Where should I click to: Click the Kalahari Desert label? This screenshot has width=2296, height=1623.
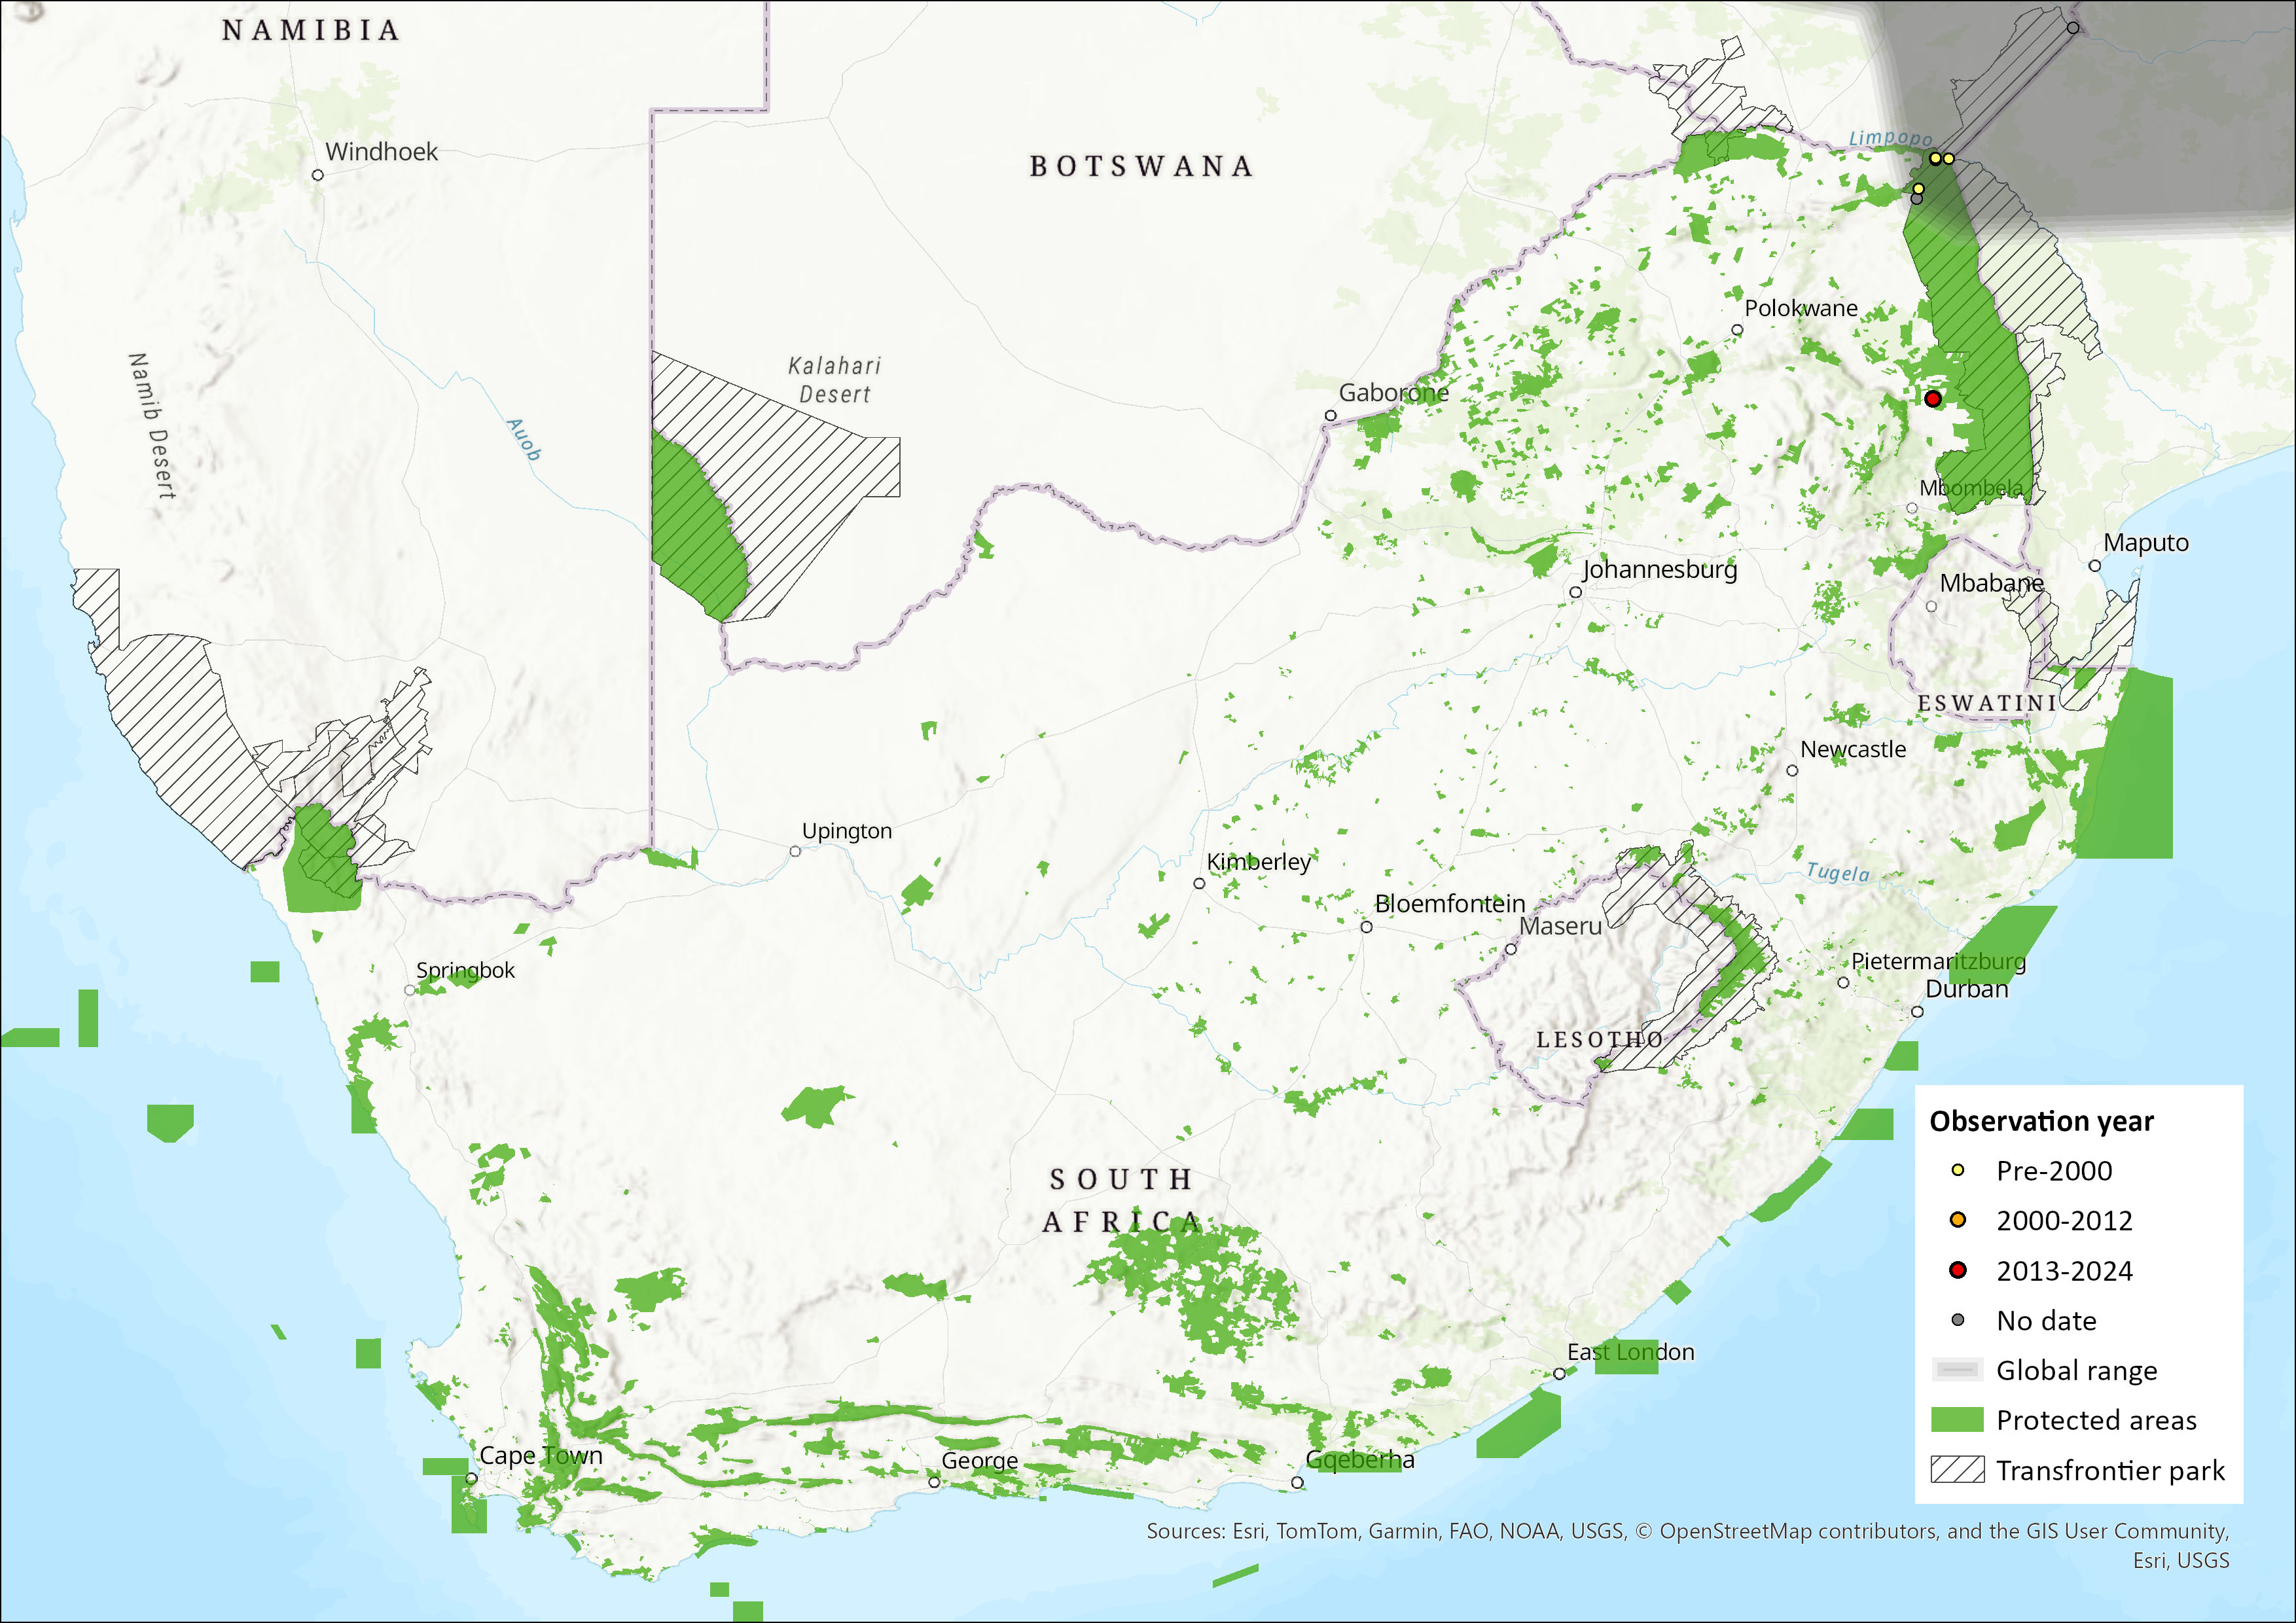click(834, 380)
